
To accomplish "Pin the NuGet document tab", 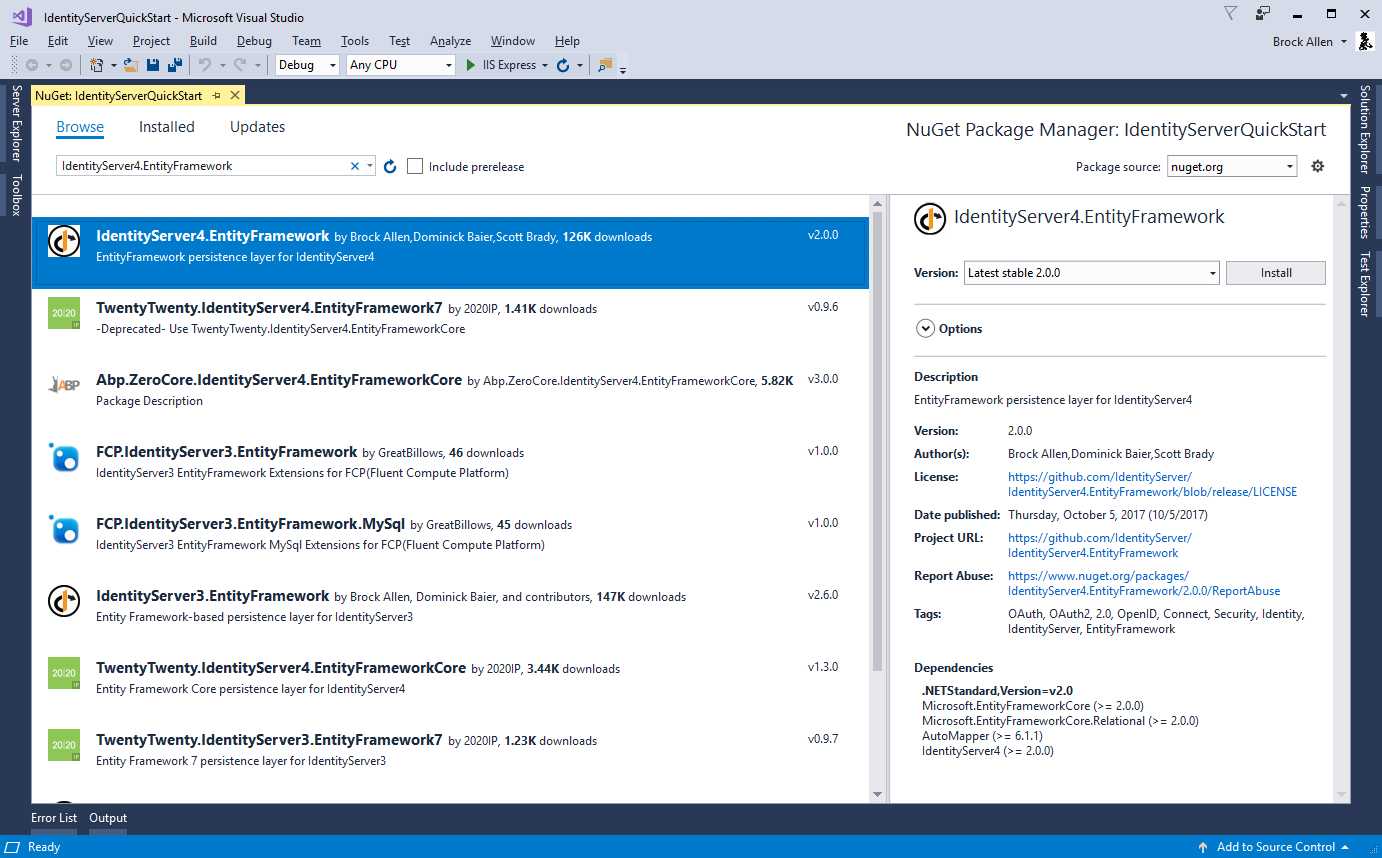I will (x=216, y=95).
